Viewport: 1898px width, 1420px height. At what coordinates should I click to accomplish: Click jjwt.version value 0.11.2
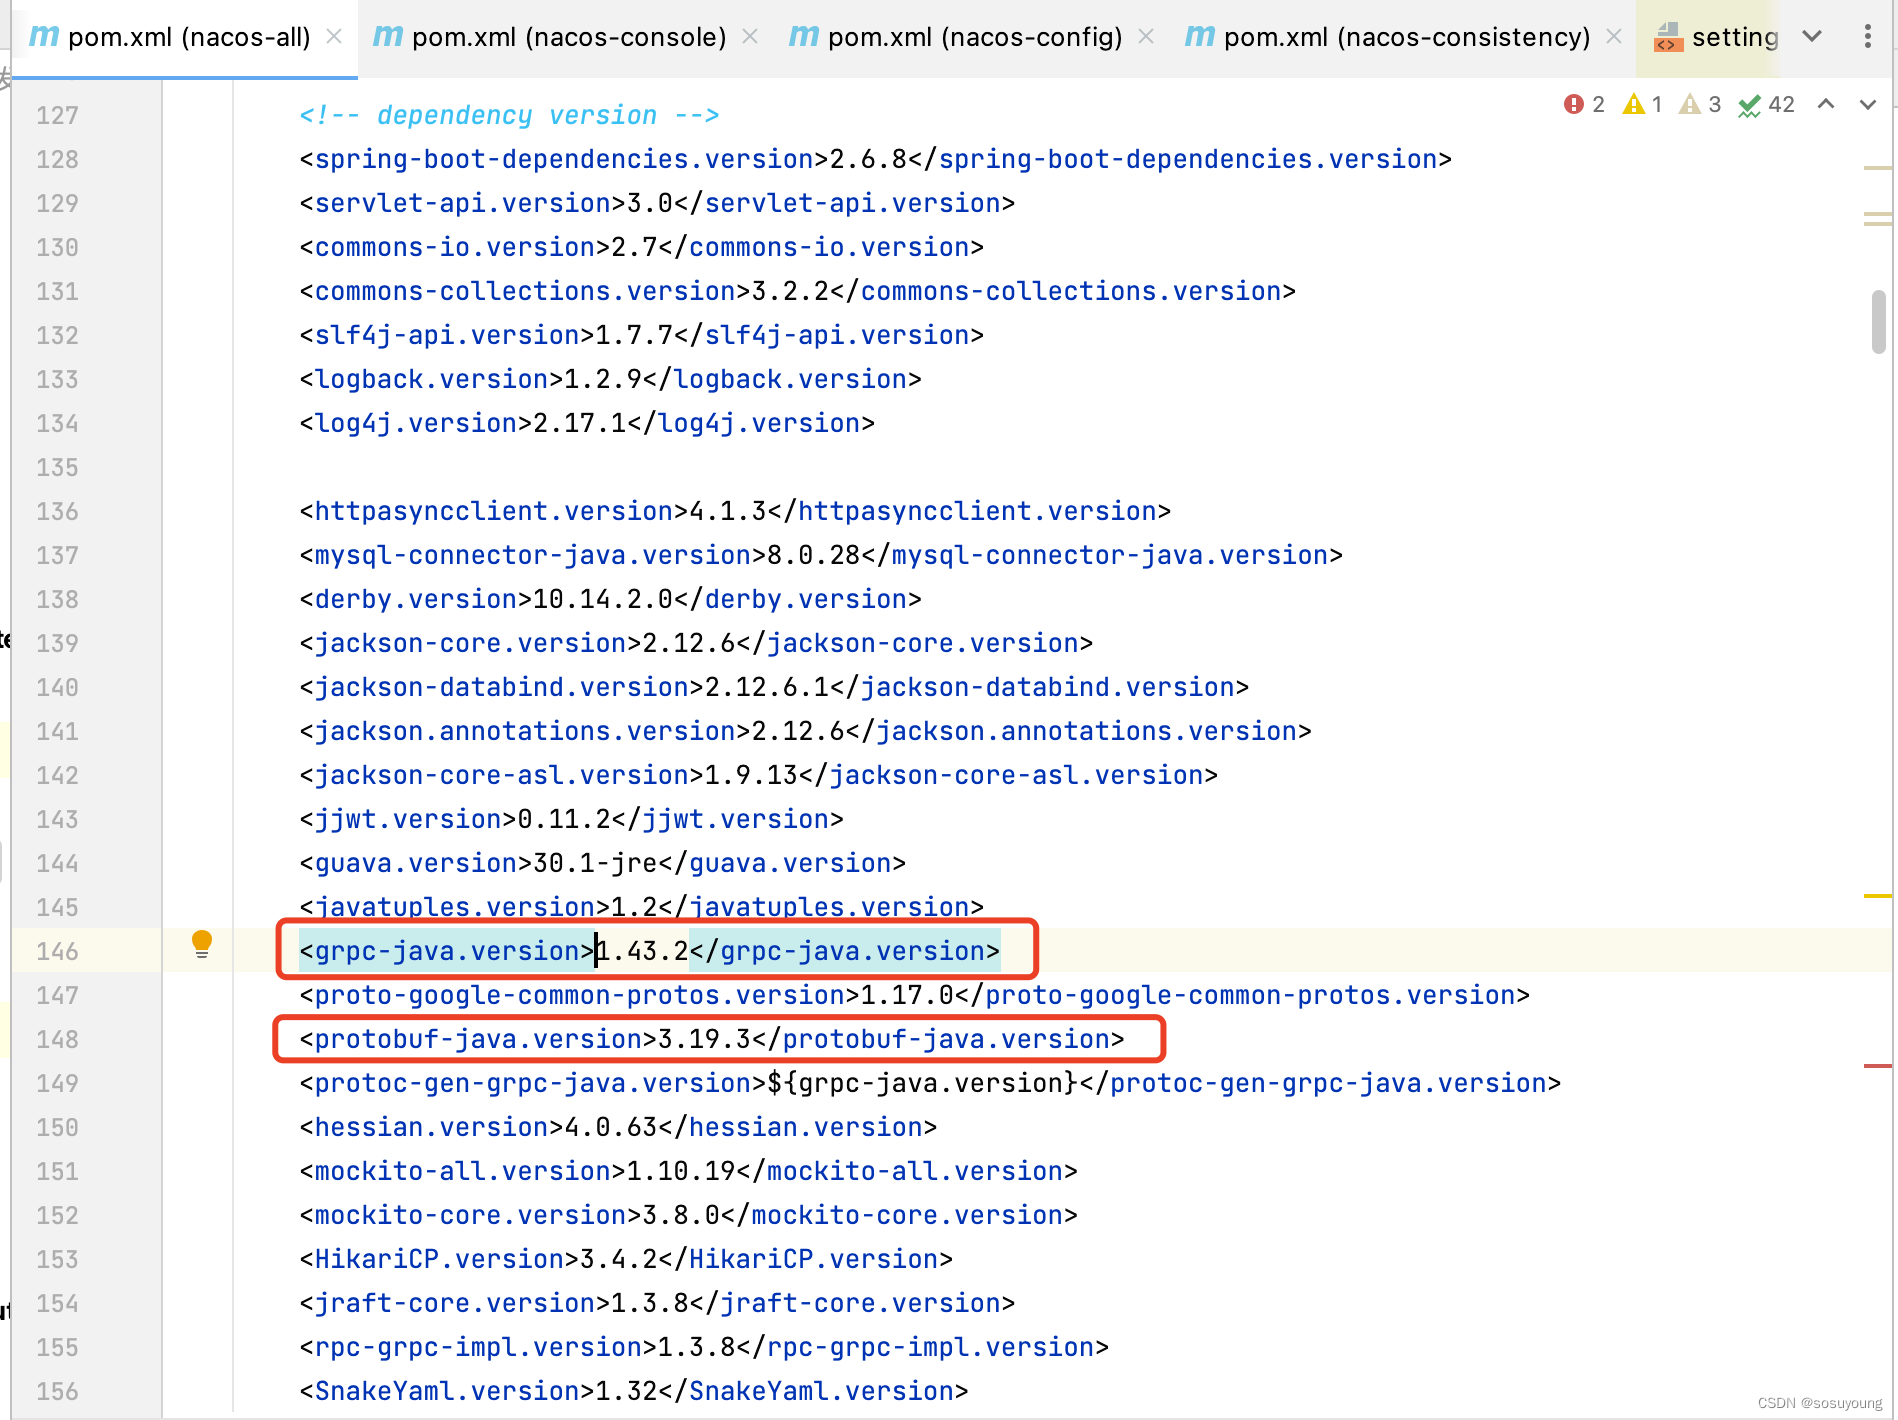(x=565, y=819)
